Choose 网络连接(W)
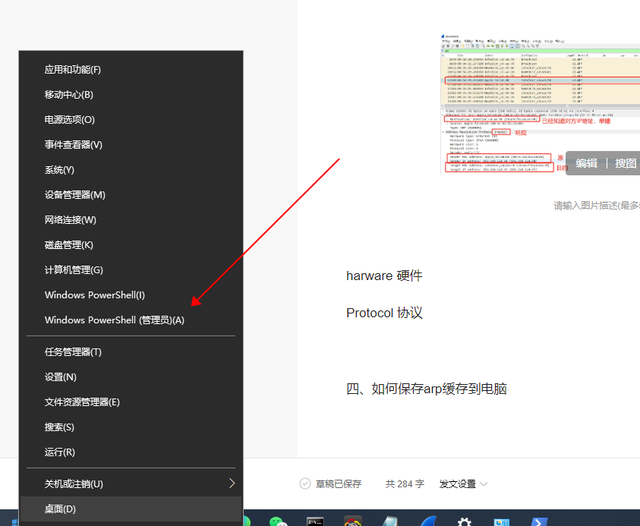The width and height of the screenshot is (640, 526). click(x=131, y=220)
